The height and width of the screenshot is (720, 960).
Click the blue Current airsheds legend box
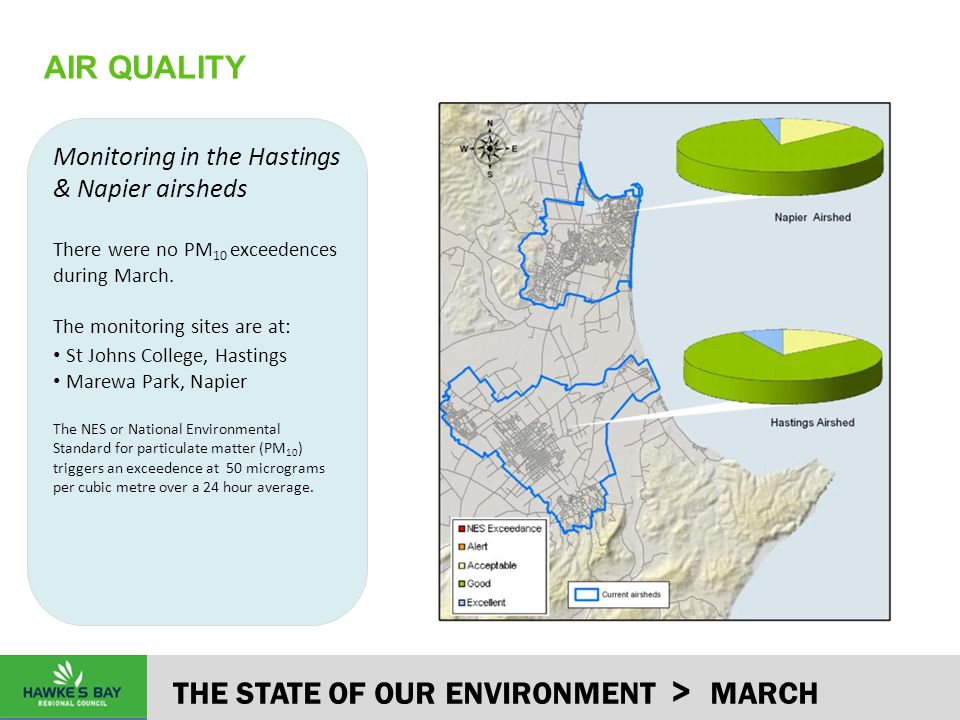(x=587, y=594)
